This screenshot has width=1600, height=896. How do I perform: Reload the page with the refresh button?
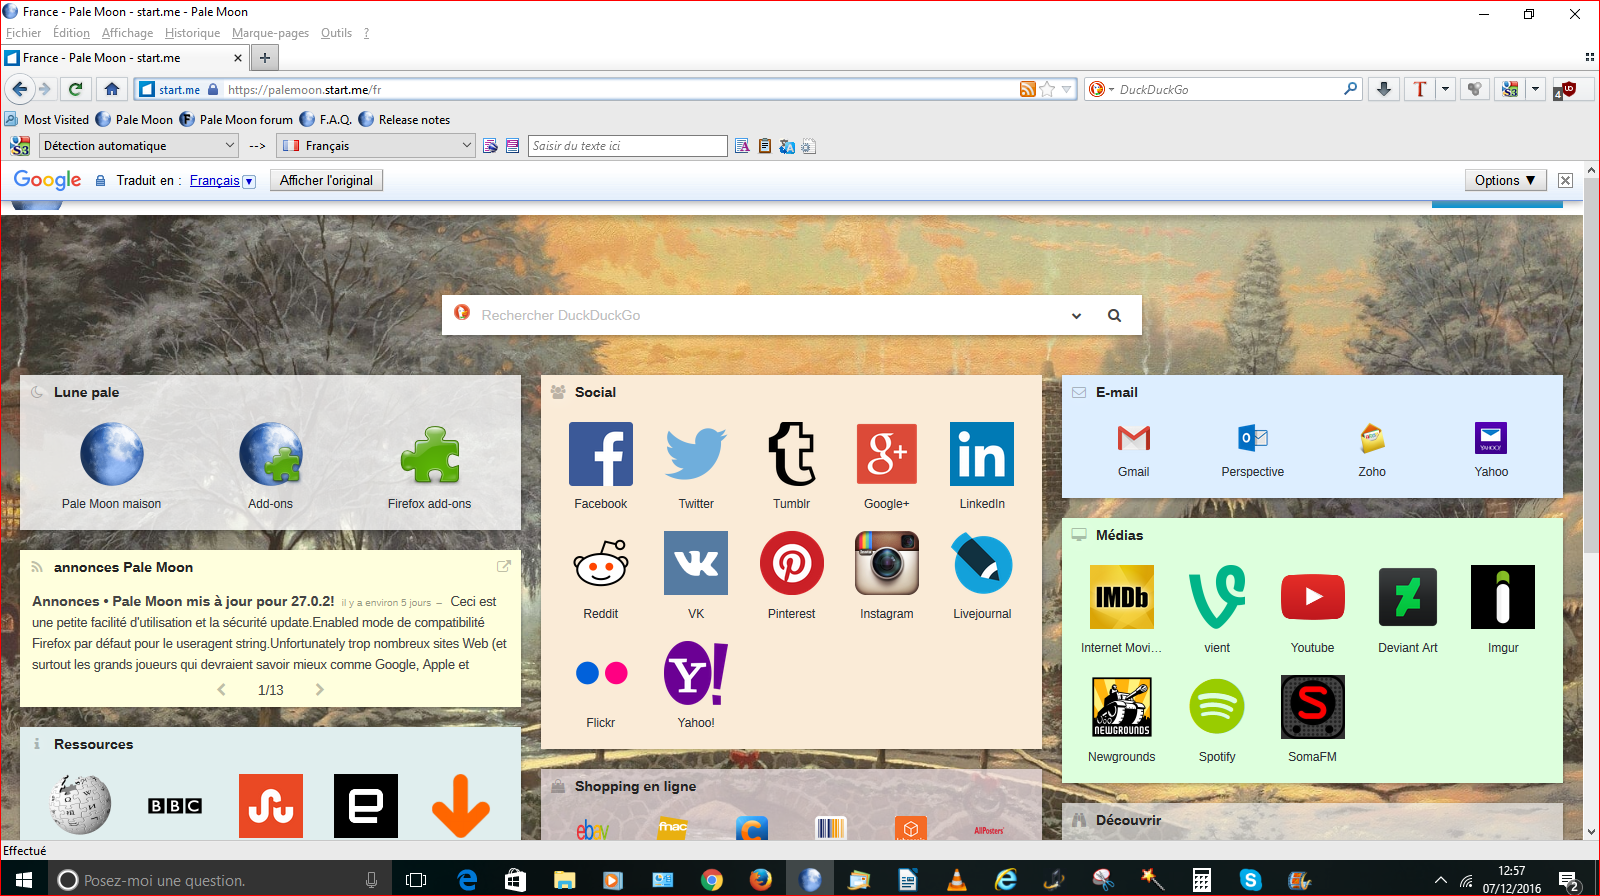(x=75, y=89)
